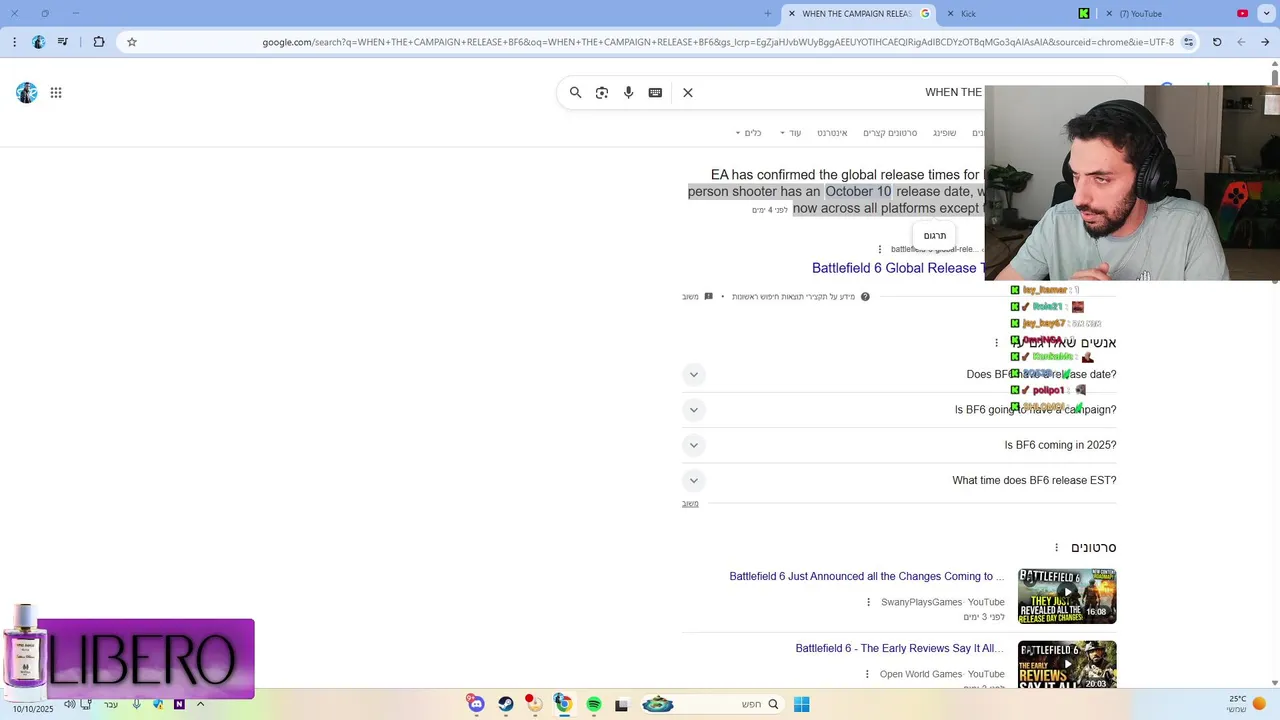This screenshot has width=1280, height=720.
Task: Open the Google apps grid
Action: [56, 93]
